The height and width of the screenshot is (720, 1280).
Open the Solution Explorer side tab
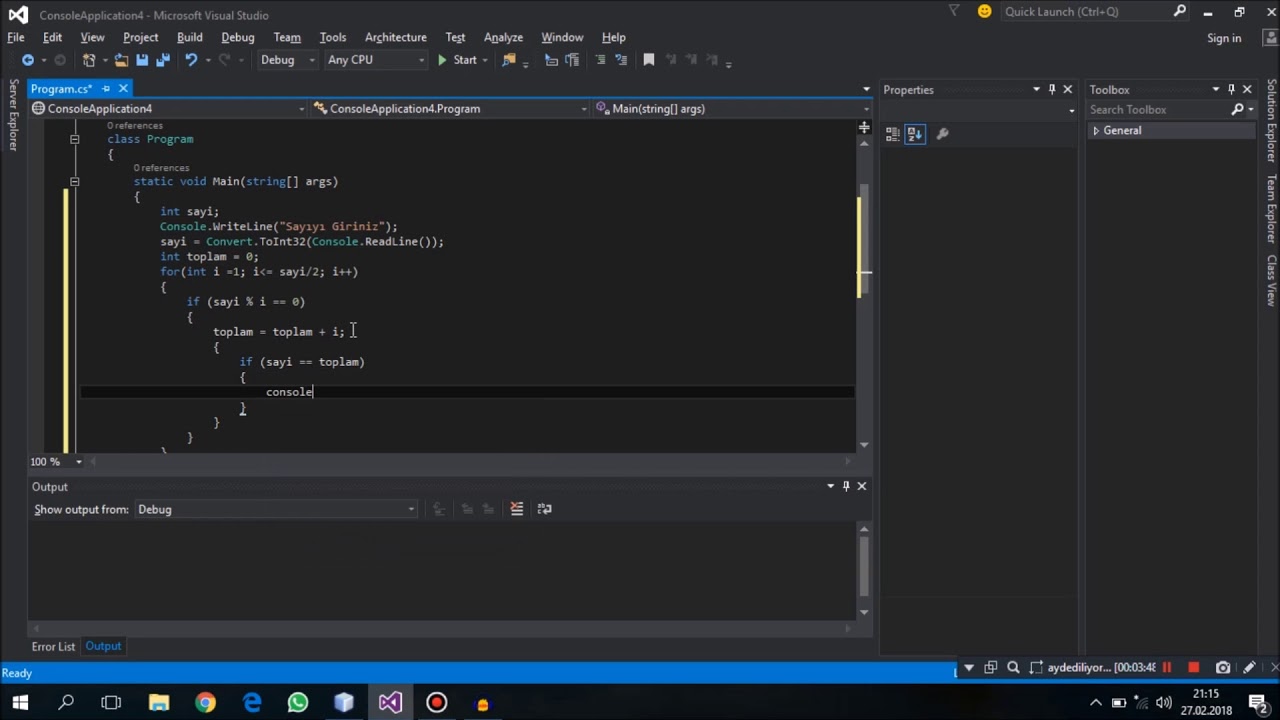click(x=1271, y=121)
